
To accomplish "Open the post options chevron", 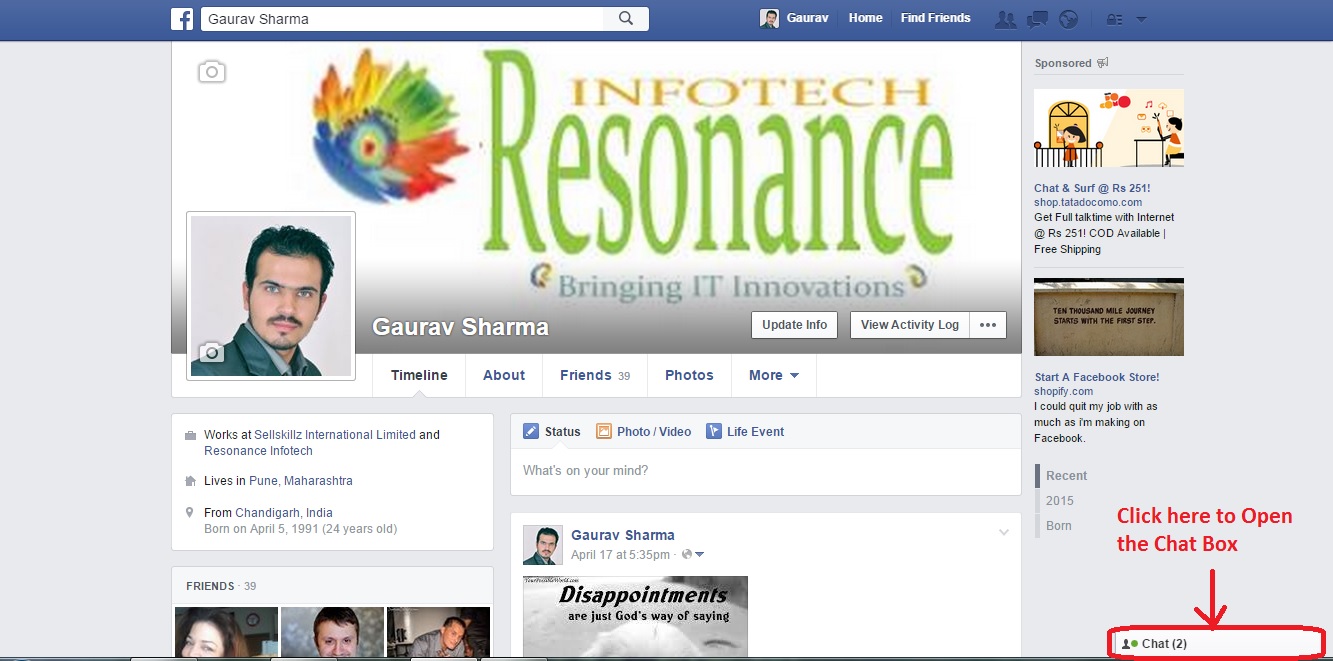I will pos(1004,533).
